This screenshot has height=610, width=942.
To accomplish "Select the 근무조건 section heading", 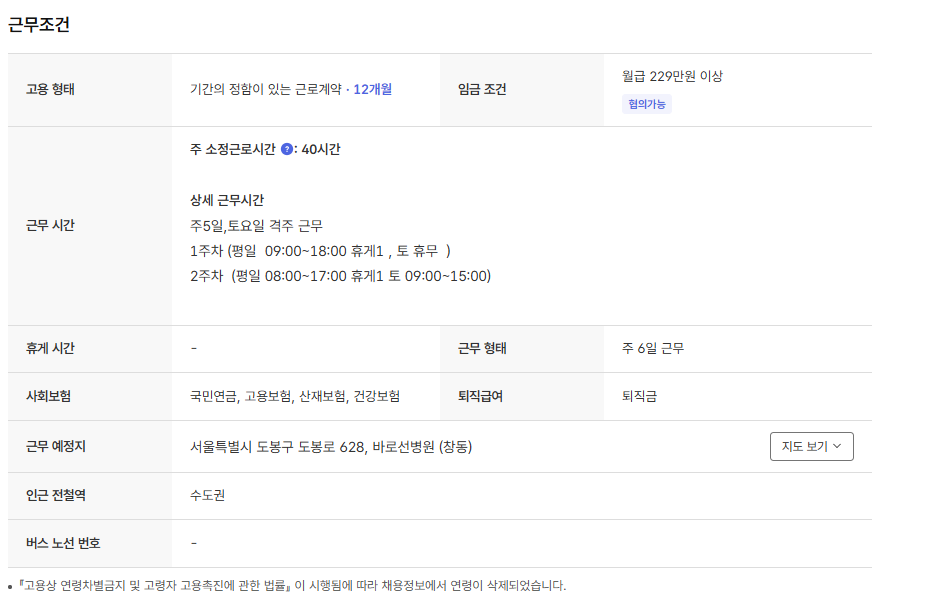I will (39, 26).
